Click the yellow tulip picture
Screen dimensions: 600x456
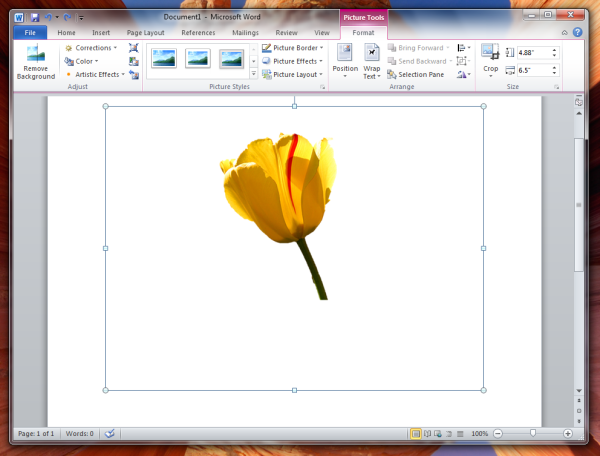pos(294,248)
